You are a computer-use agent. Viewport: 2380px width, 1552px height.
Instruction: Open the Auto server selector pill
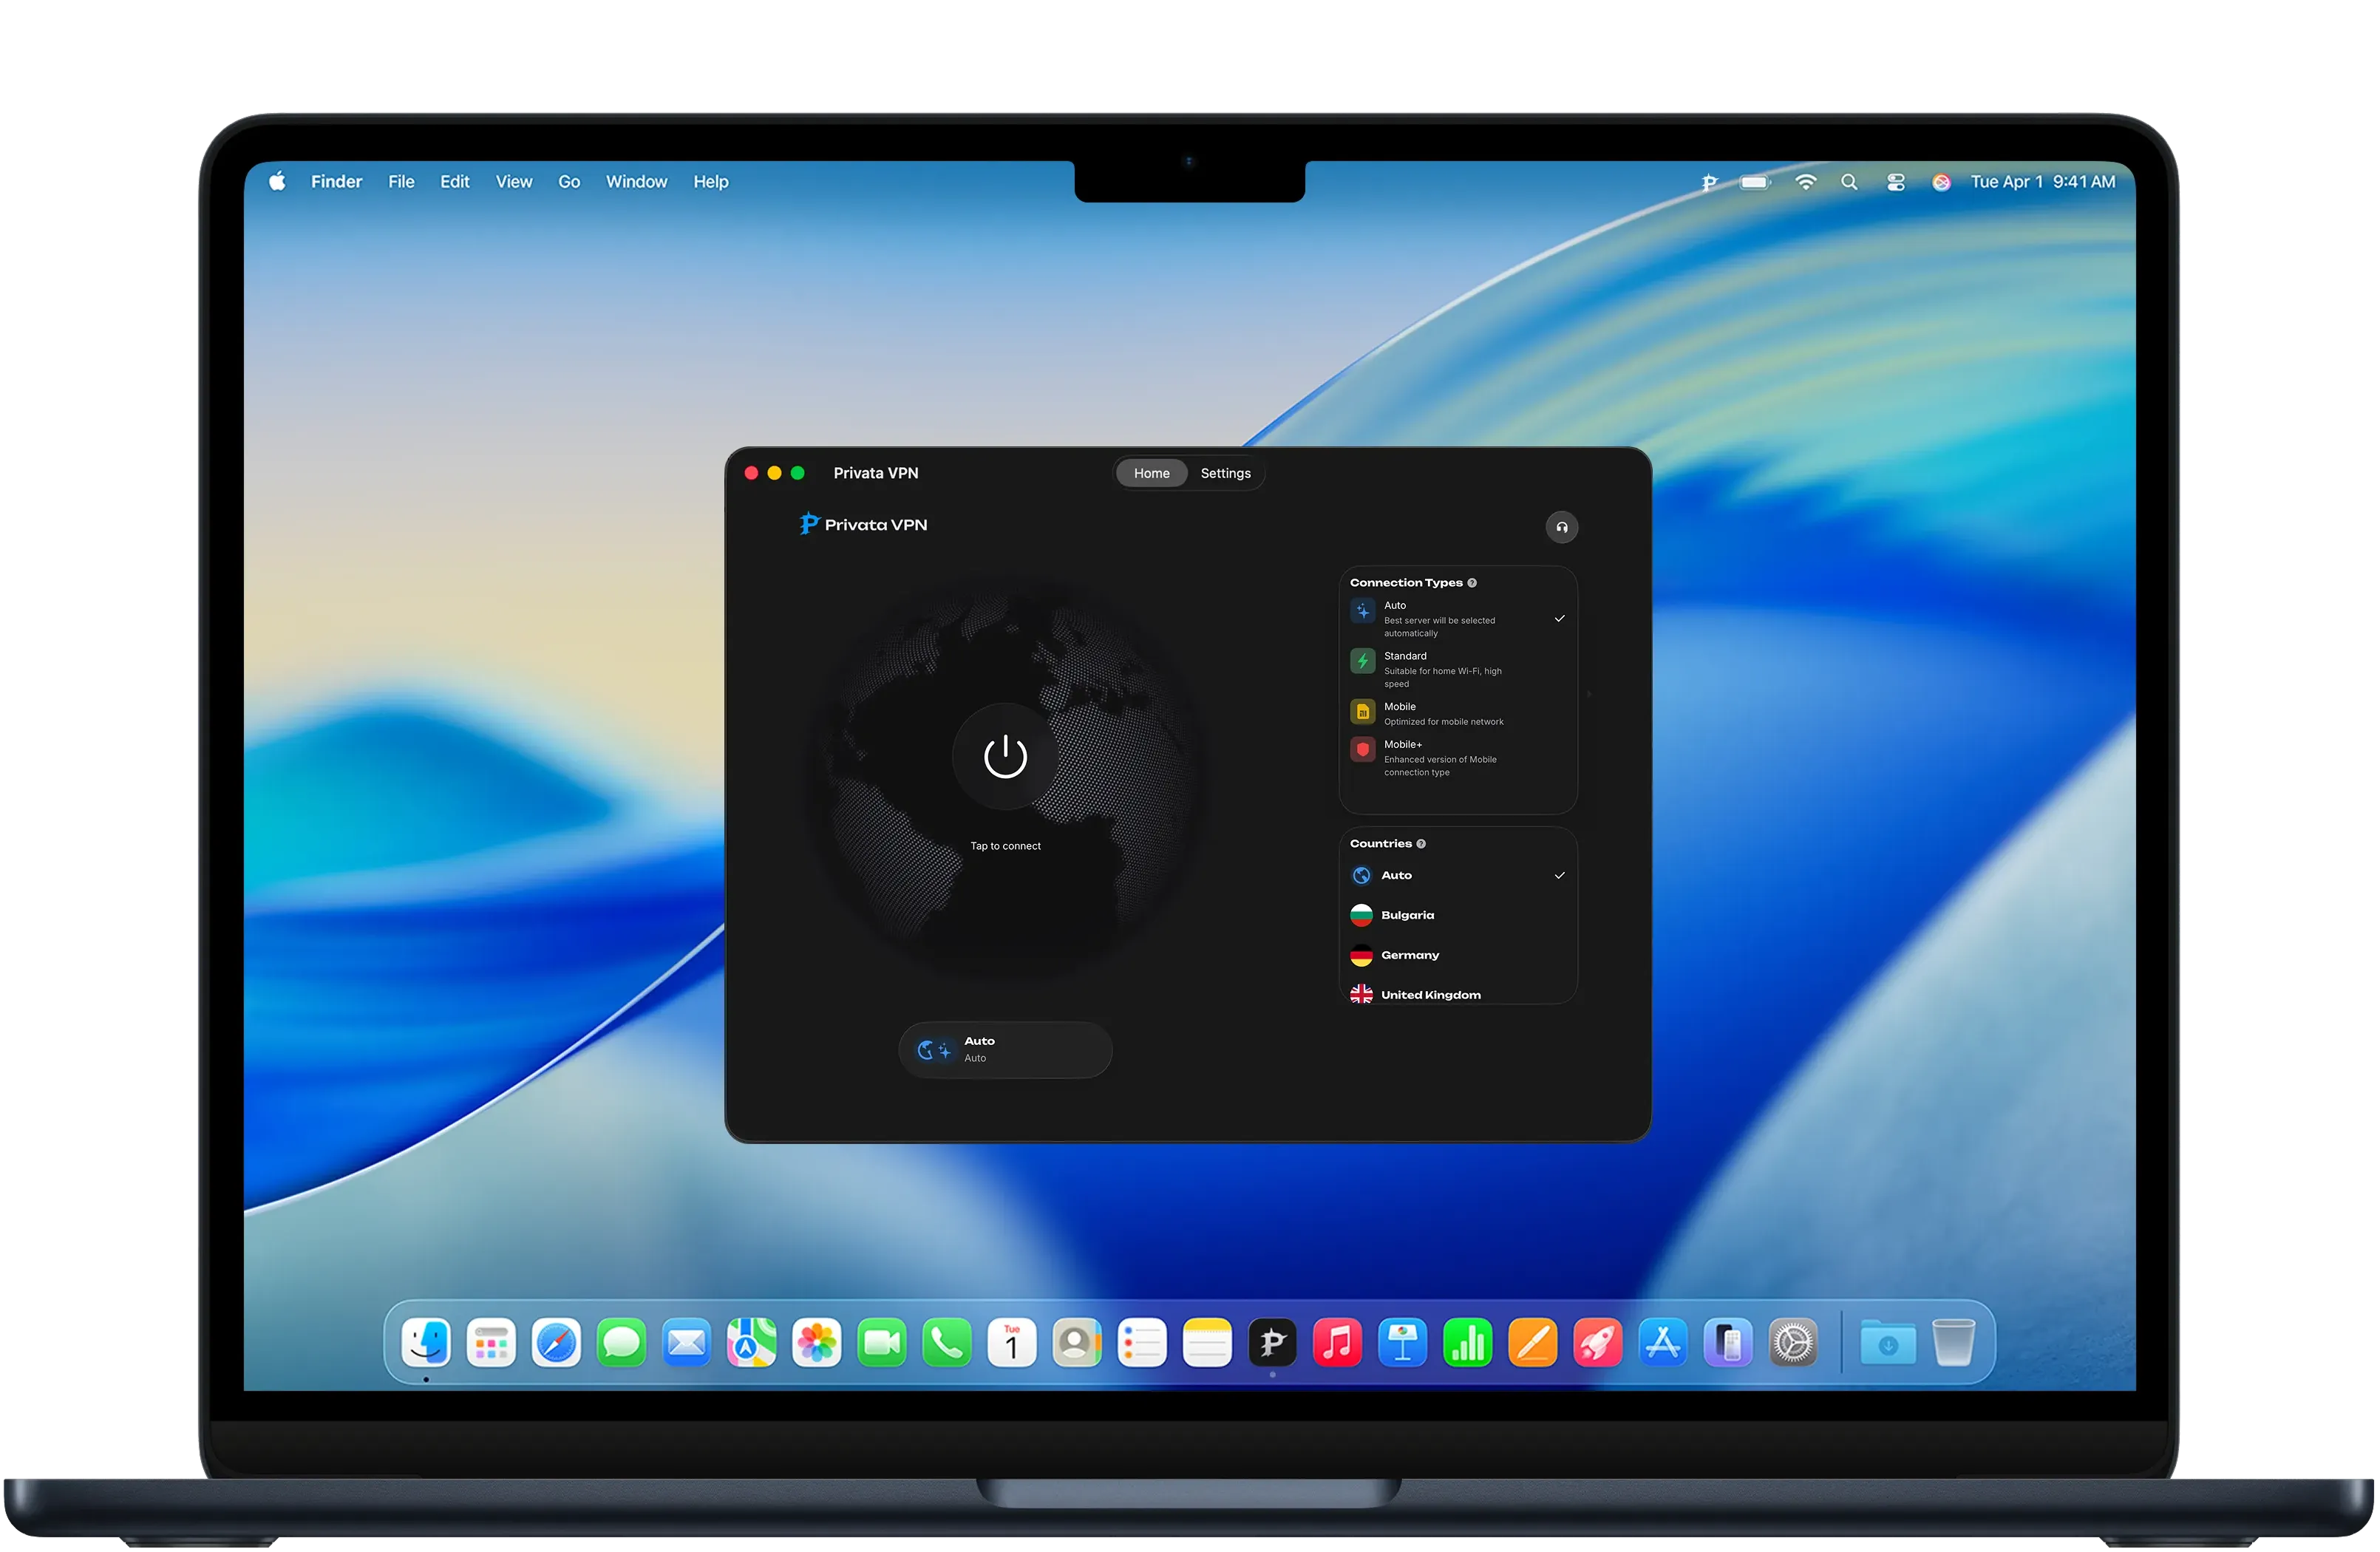click(1005, 1049)
